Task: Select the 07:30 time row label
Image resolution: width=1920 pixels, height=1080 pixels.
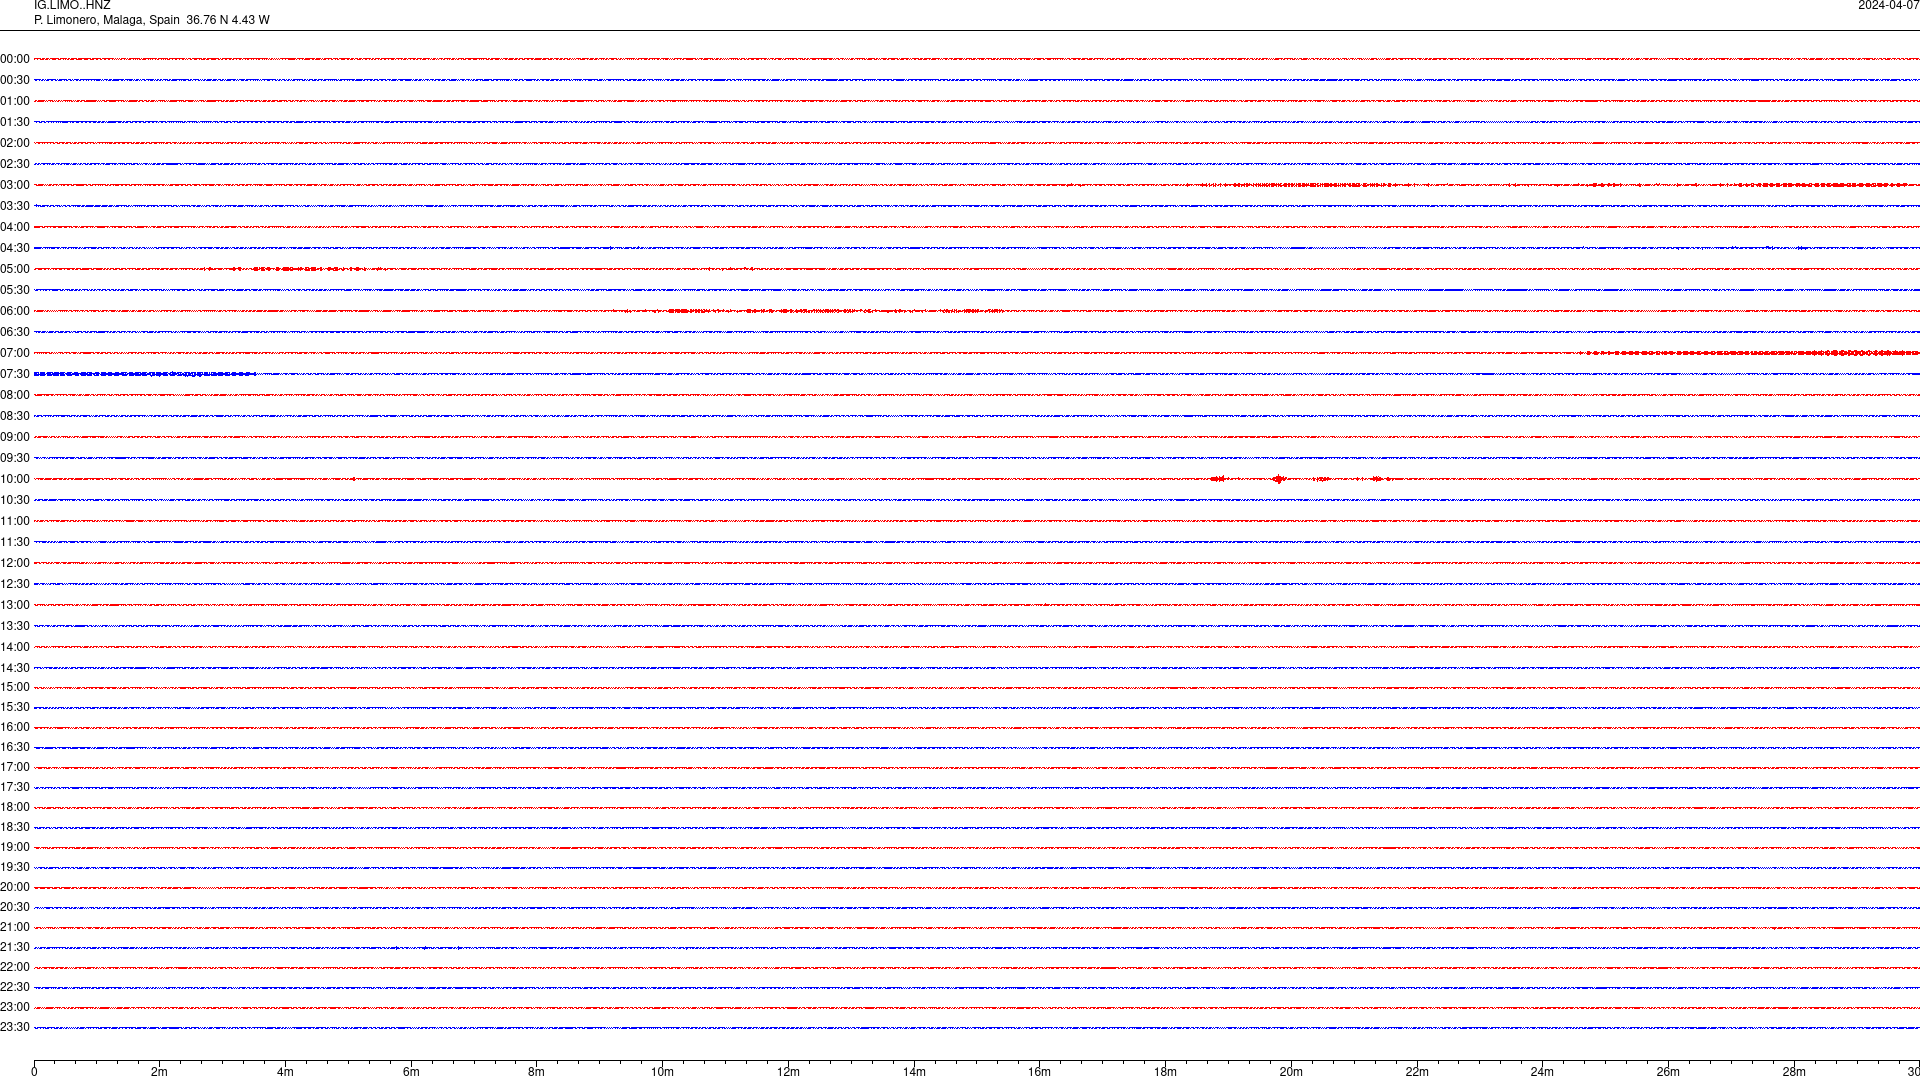Action: (15, 374)
